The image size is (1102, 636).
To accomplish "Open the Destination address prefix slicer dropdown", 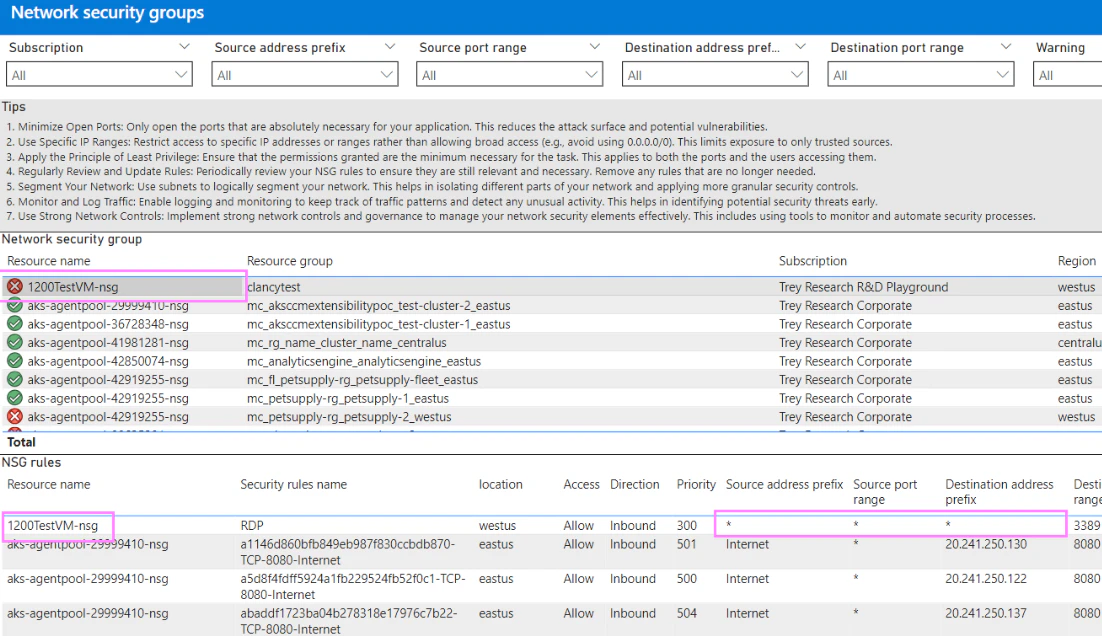I will (x=715, y=74).
